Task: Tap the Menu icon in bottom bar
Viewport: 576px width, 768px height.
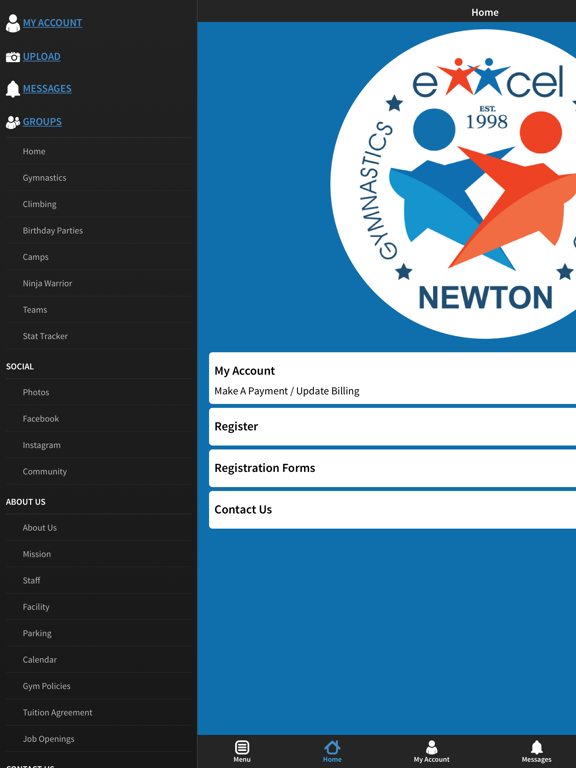Action: [x=242, y=747]
